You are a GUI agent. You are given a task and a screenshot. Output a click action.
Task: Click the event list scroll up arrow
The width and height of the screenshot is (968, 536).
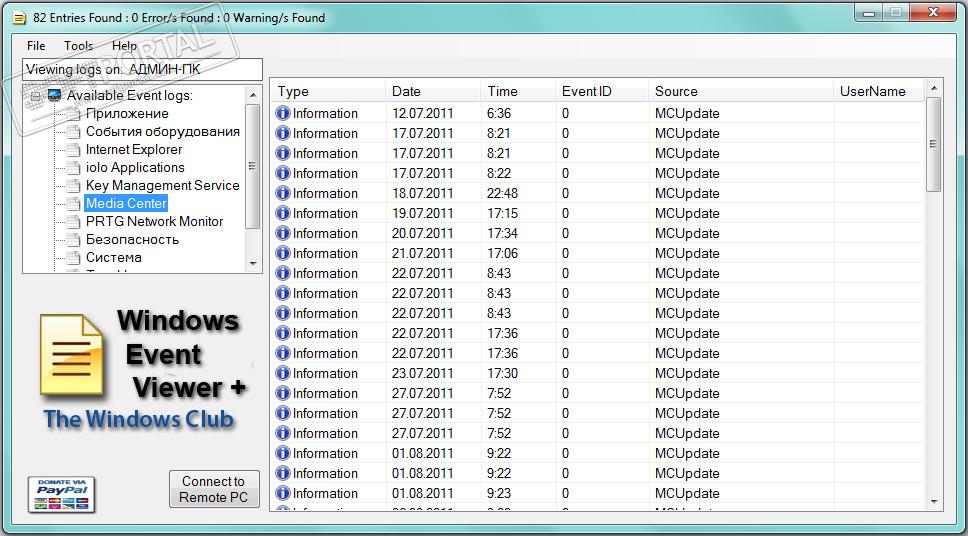coord(933,88)
